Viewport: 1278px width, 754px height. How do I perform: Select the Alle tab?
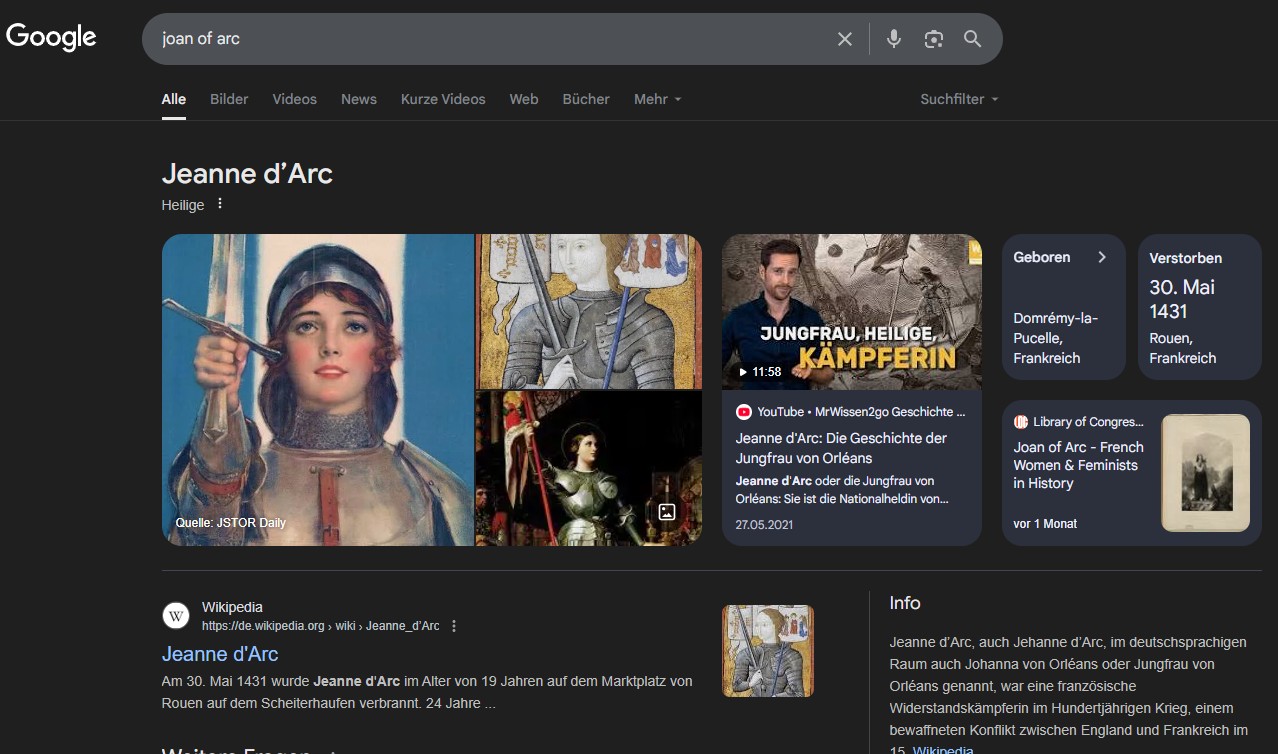coord(174,99)
